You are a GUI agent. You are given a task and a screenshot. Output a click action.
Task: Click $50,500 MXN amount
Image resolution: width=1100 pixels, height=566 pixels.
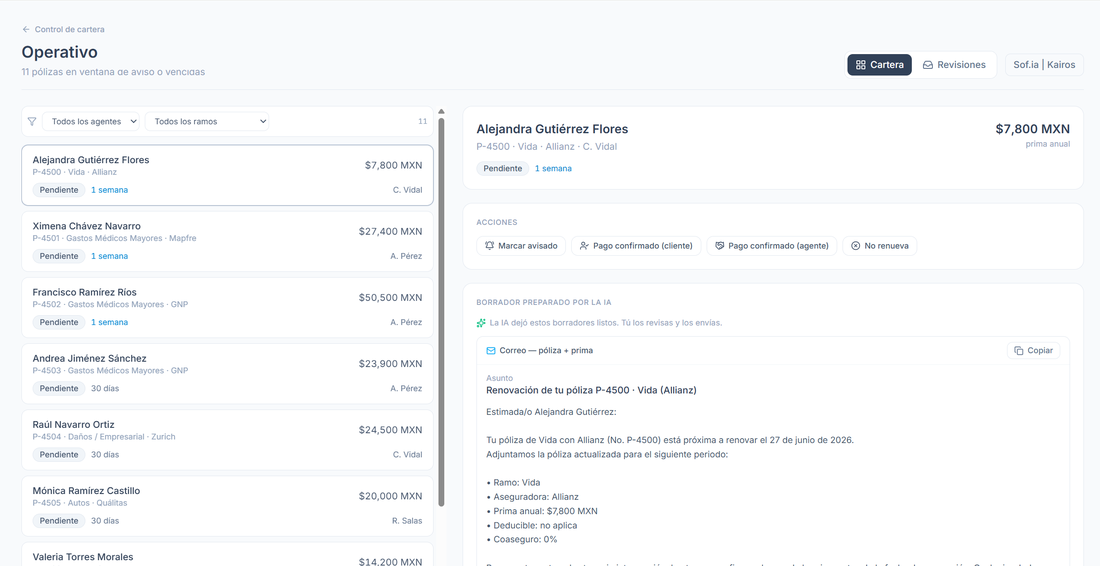pos(390,297)
